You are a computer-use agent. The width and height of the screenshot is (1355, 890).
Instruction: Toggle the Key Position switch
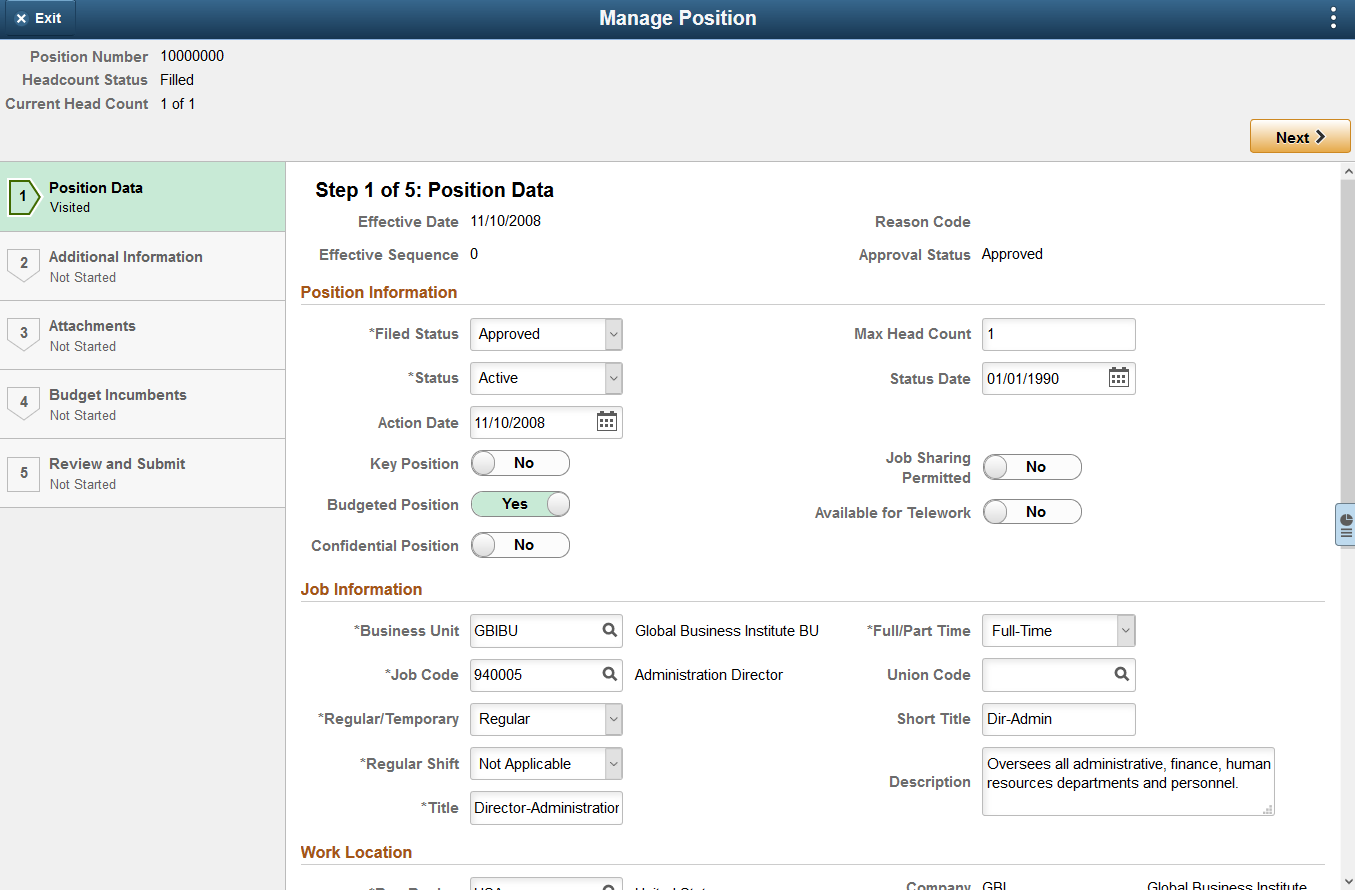point(520,463)
